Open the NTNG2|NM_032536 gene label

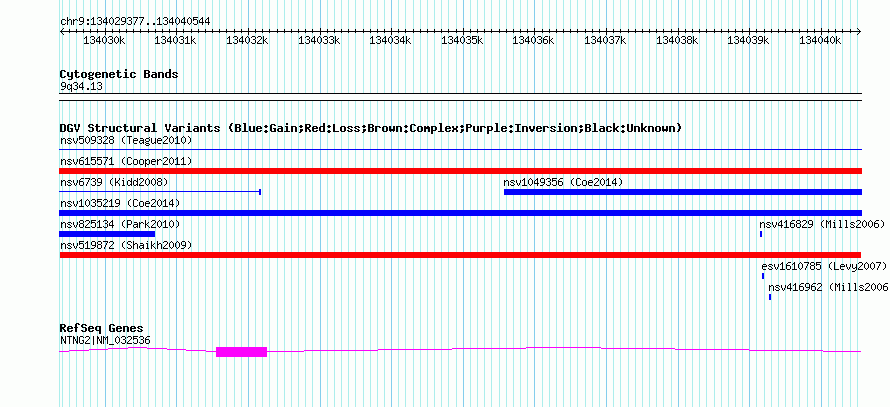pyautogui.click(x=105, y=340)
